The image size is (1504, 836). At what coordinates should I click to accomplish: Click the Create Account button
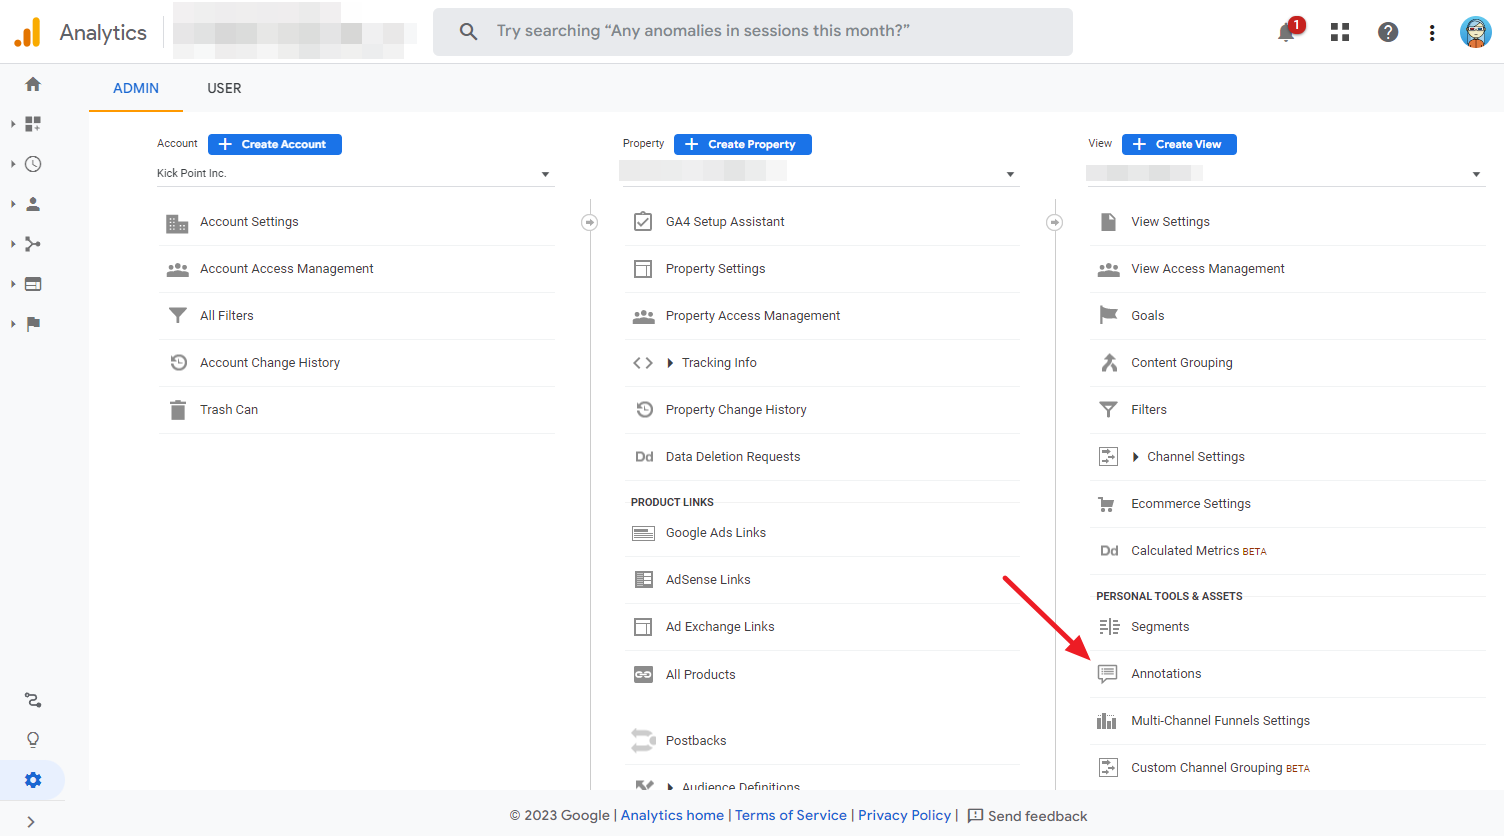275,144
